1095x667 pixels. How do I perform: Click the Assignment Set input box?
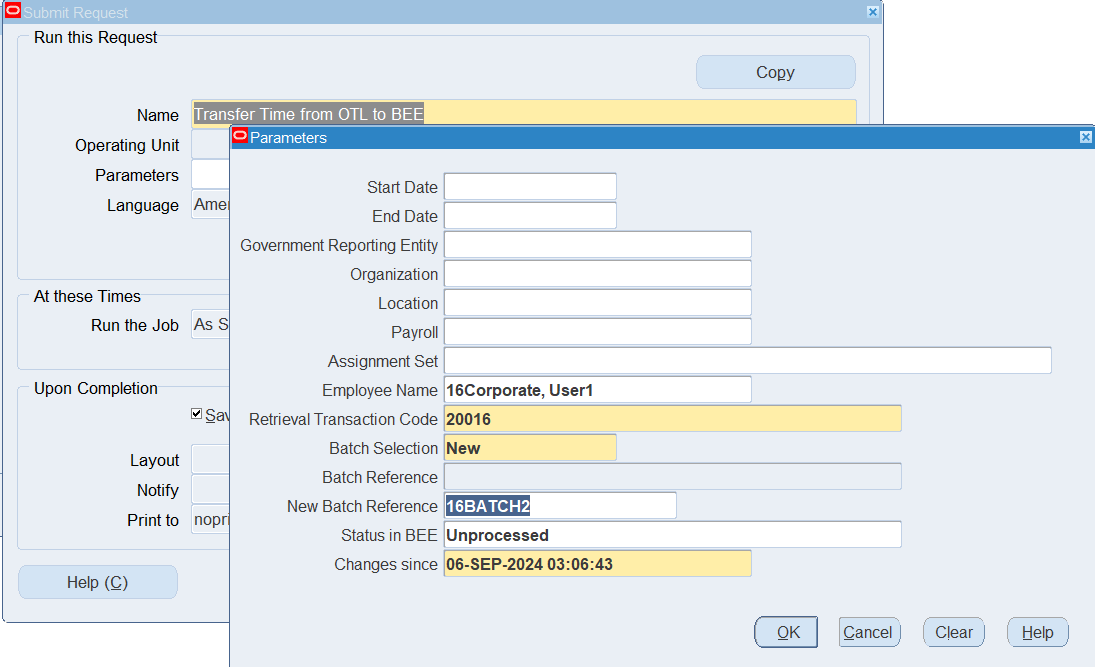click(747, 361)
